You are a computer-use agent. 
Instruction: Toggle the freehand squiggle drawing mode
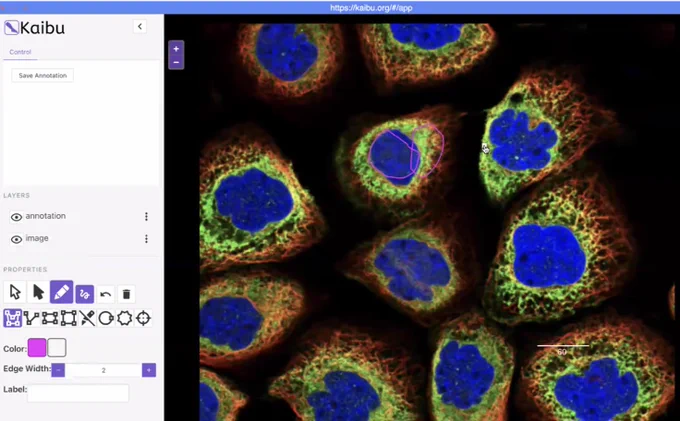coord(85,294)
